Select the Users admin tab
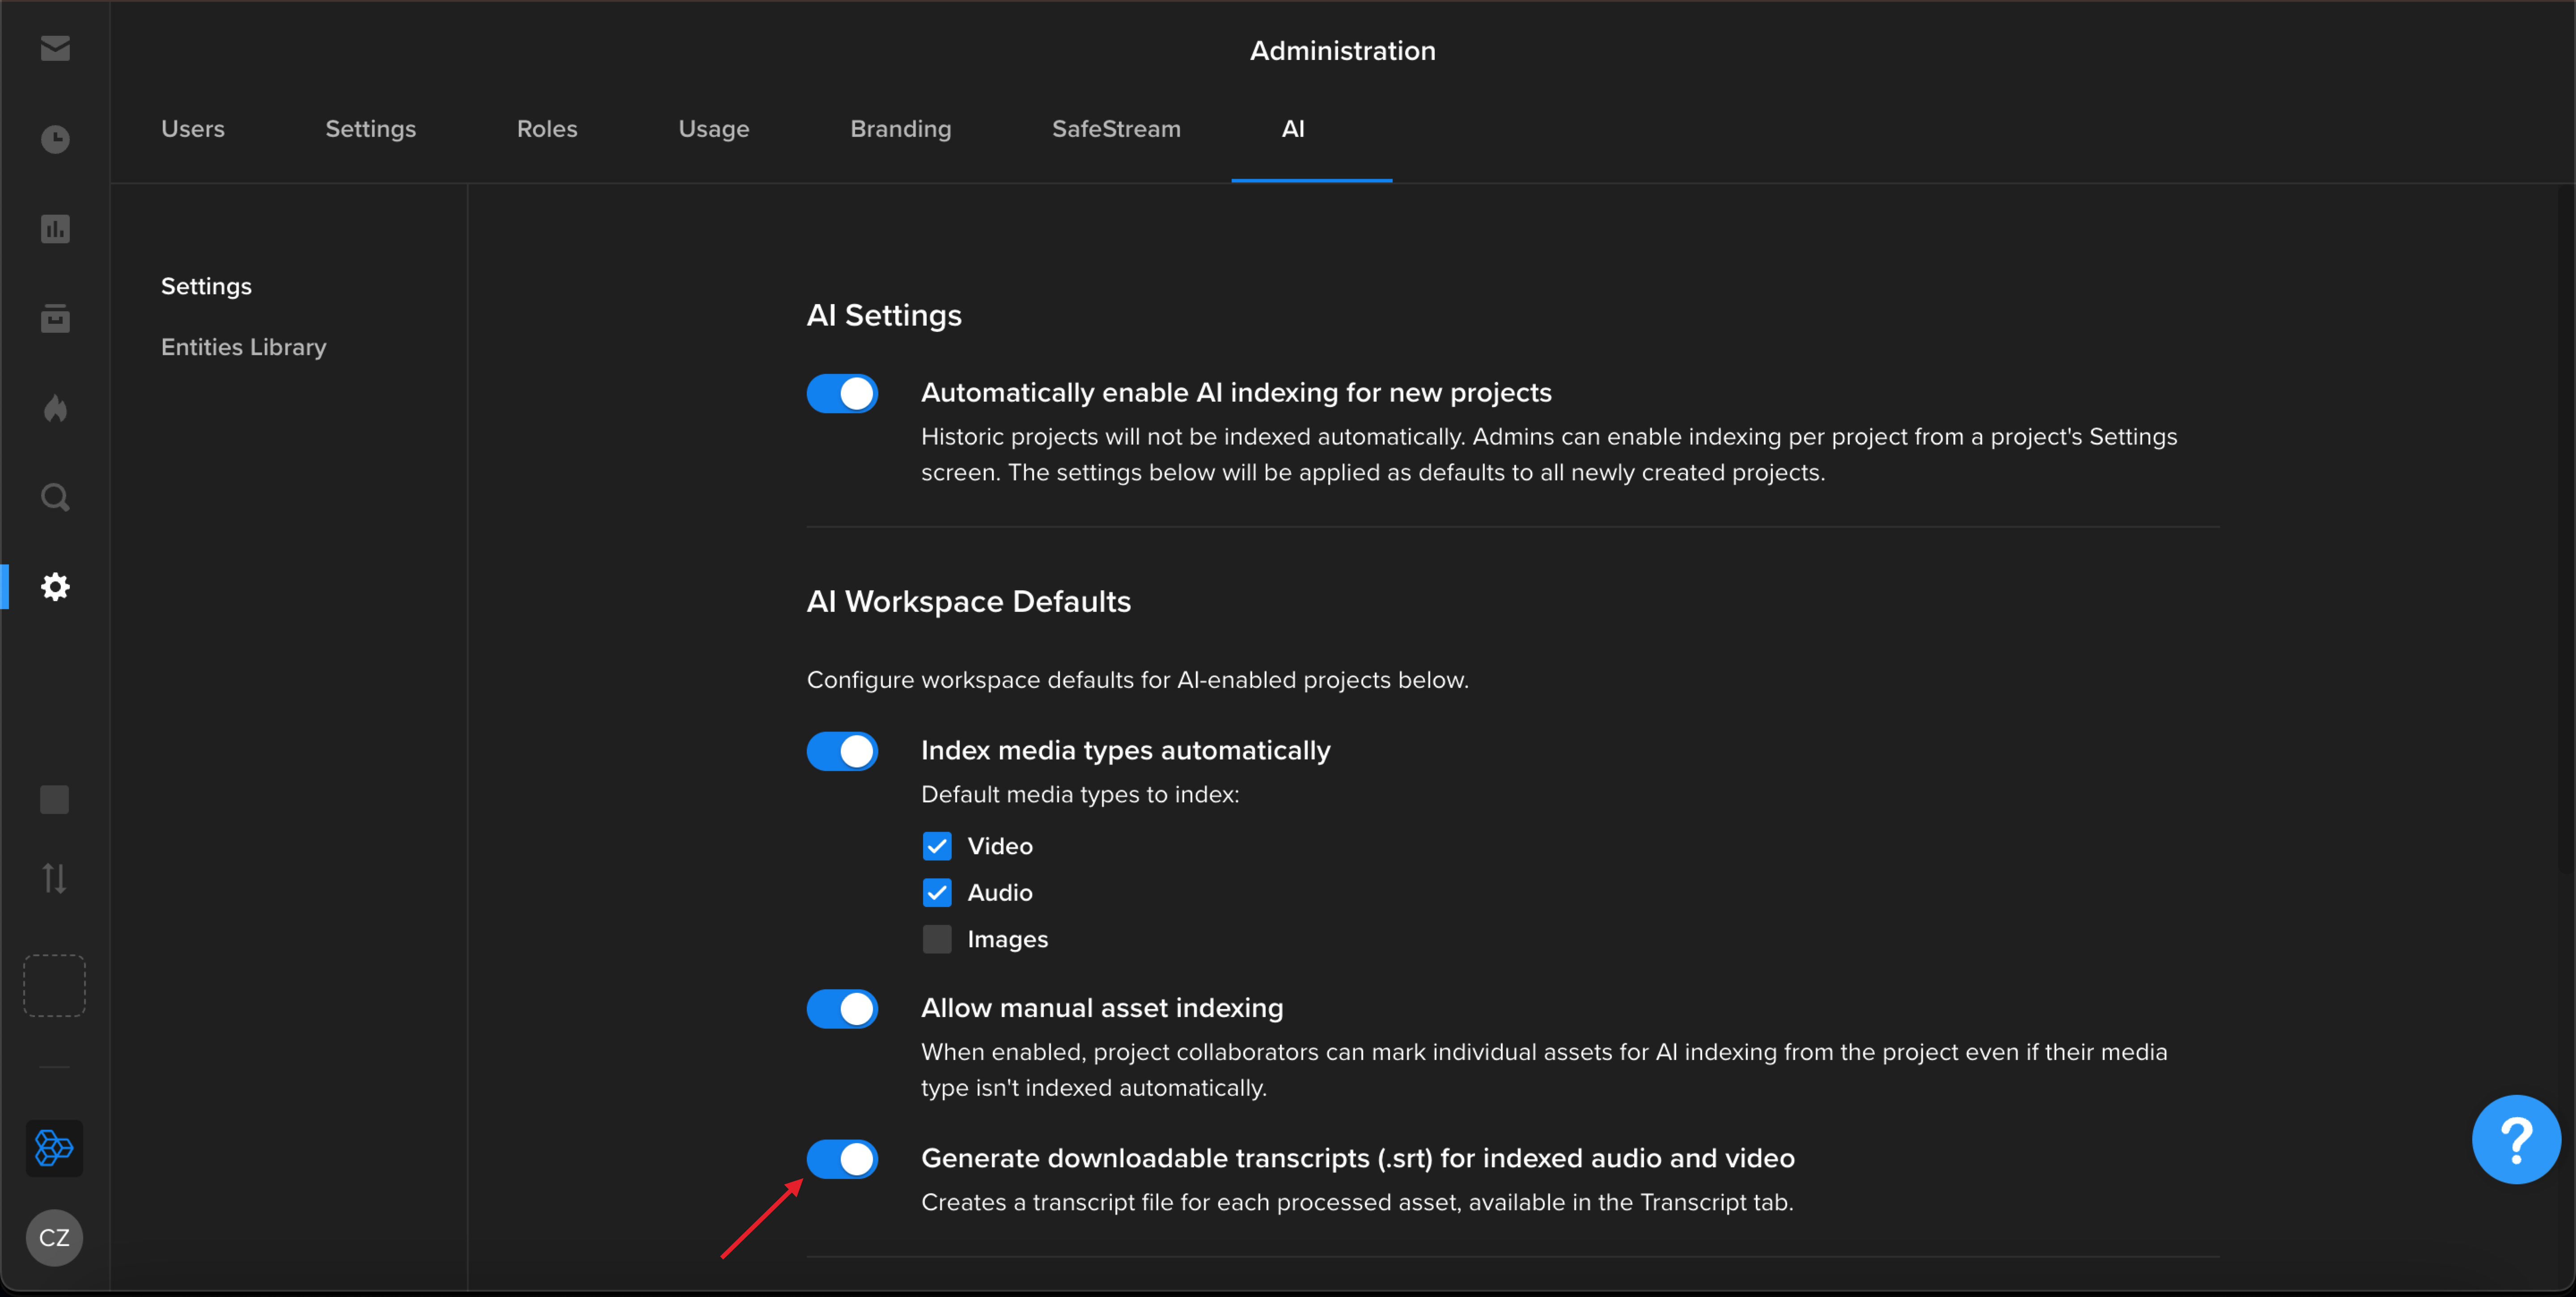 (x=193, y=129)
